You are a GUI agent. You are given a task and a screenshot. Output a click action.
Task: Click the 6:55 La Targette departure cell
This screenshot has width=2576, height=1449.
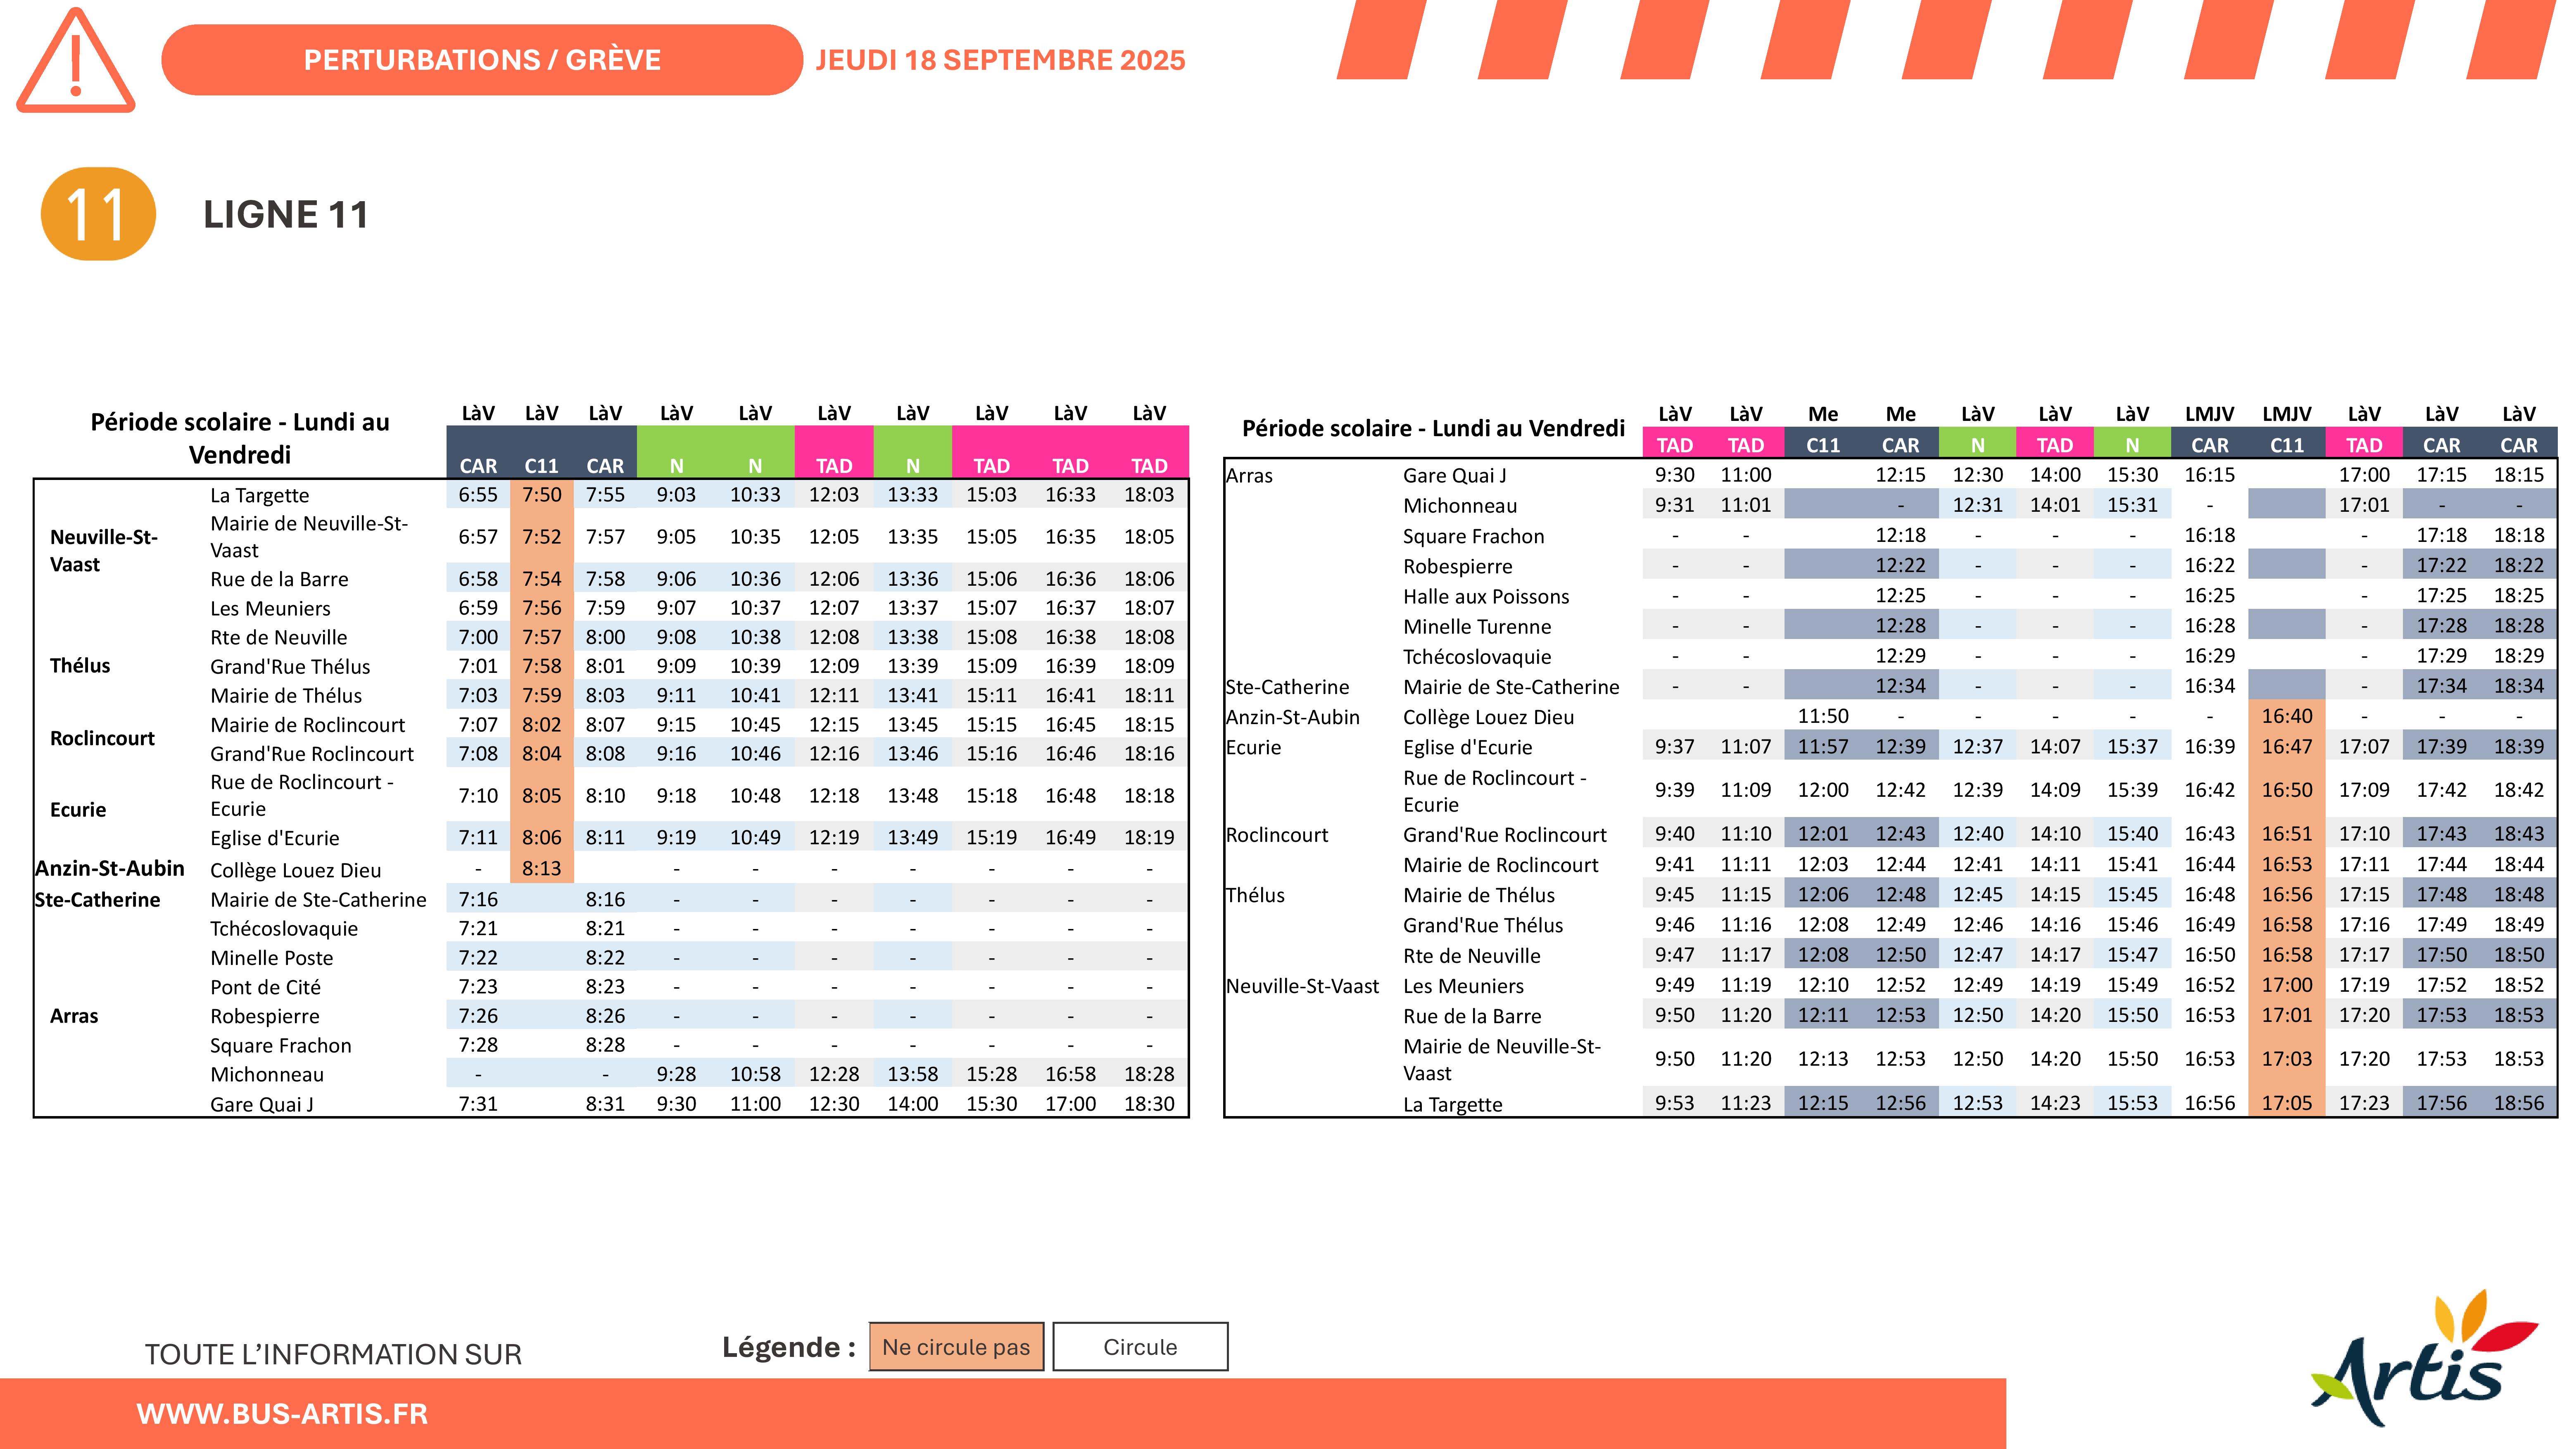478,495
